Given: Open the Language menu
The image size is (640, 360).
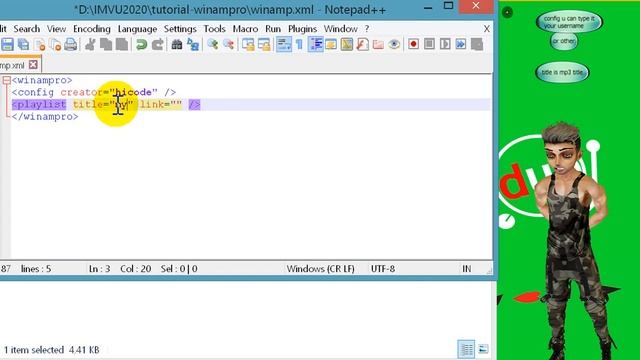Looking at the screenshot, I should coord(137,29).
